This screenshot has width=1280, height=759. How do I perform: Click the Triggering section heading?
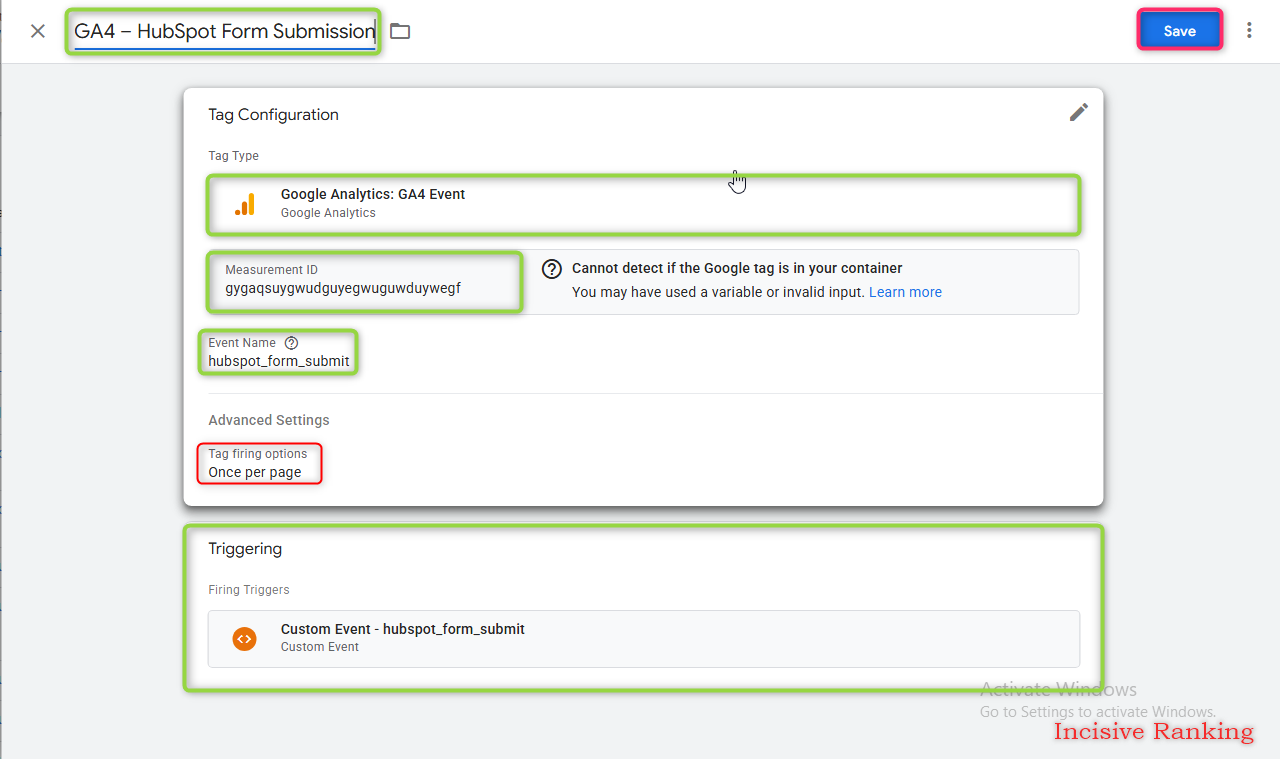[245, 549]
